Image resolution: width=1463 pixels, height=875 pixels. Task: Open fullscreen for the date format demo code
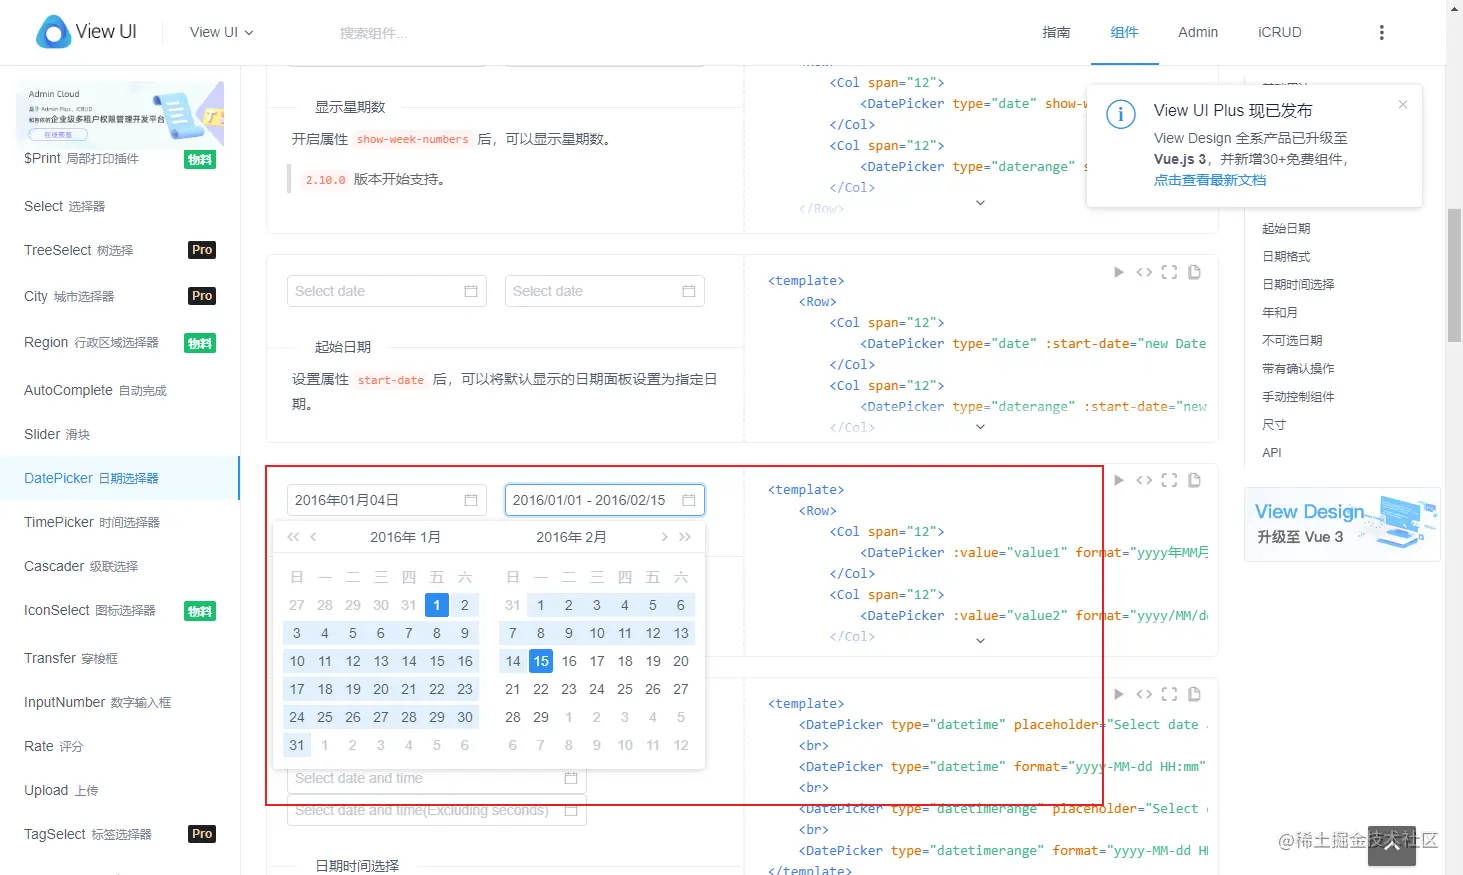(1169, 480)
